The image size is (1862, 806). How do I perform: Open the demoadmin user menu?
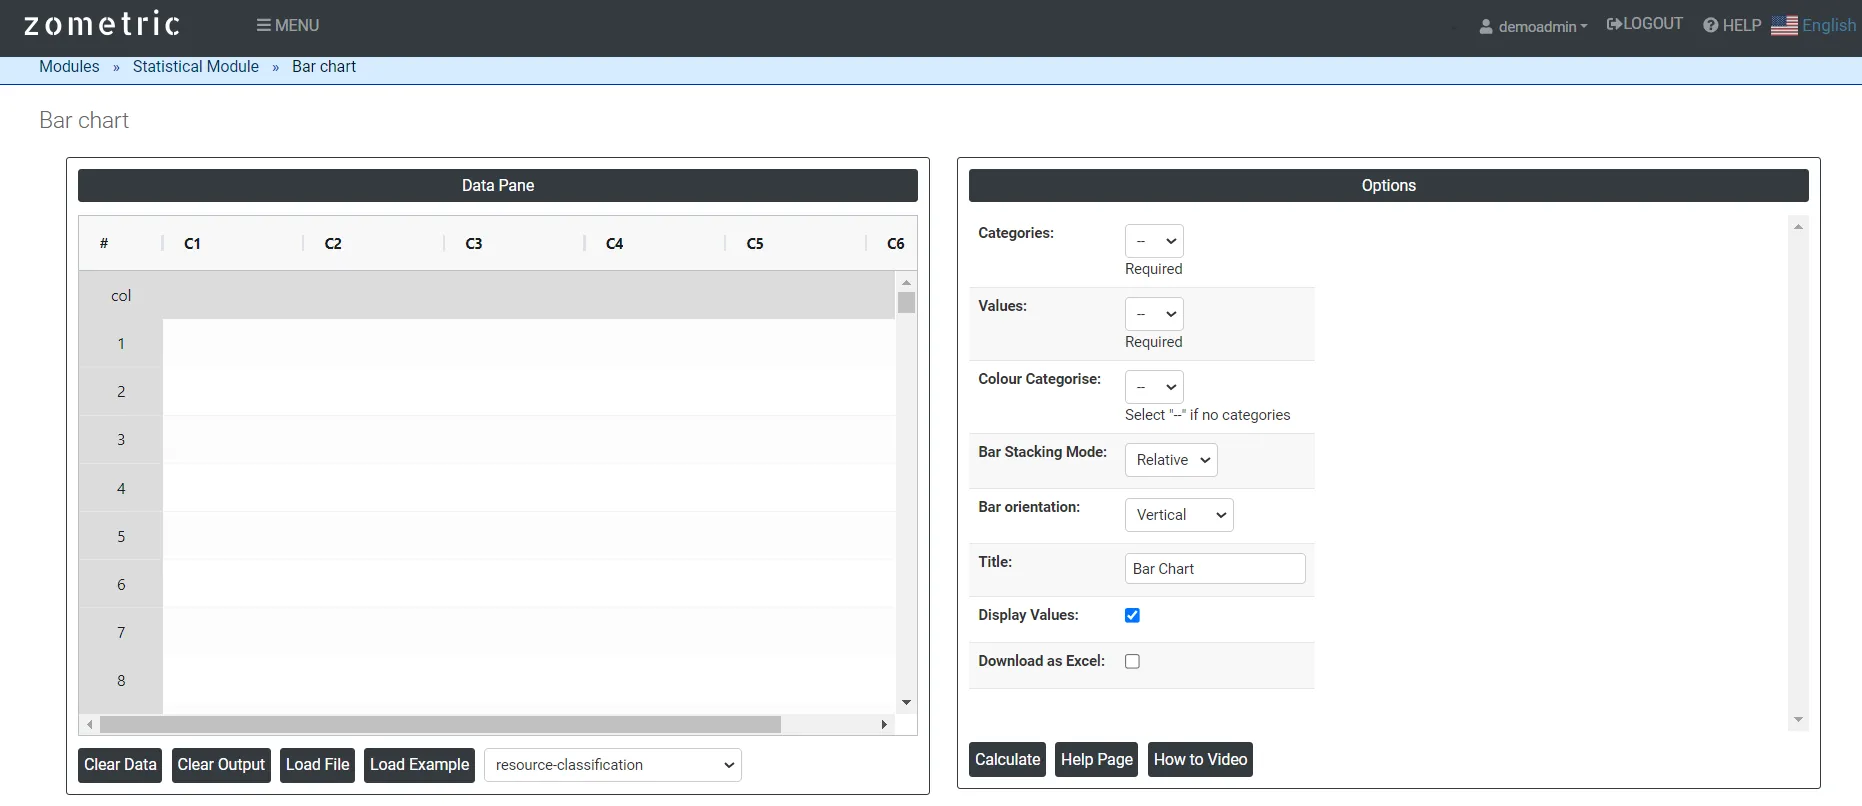[1533, 26]
